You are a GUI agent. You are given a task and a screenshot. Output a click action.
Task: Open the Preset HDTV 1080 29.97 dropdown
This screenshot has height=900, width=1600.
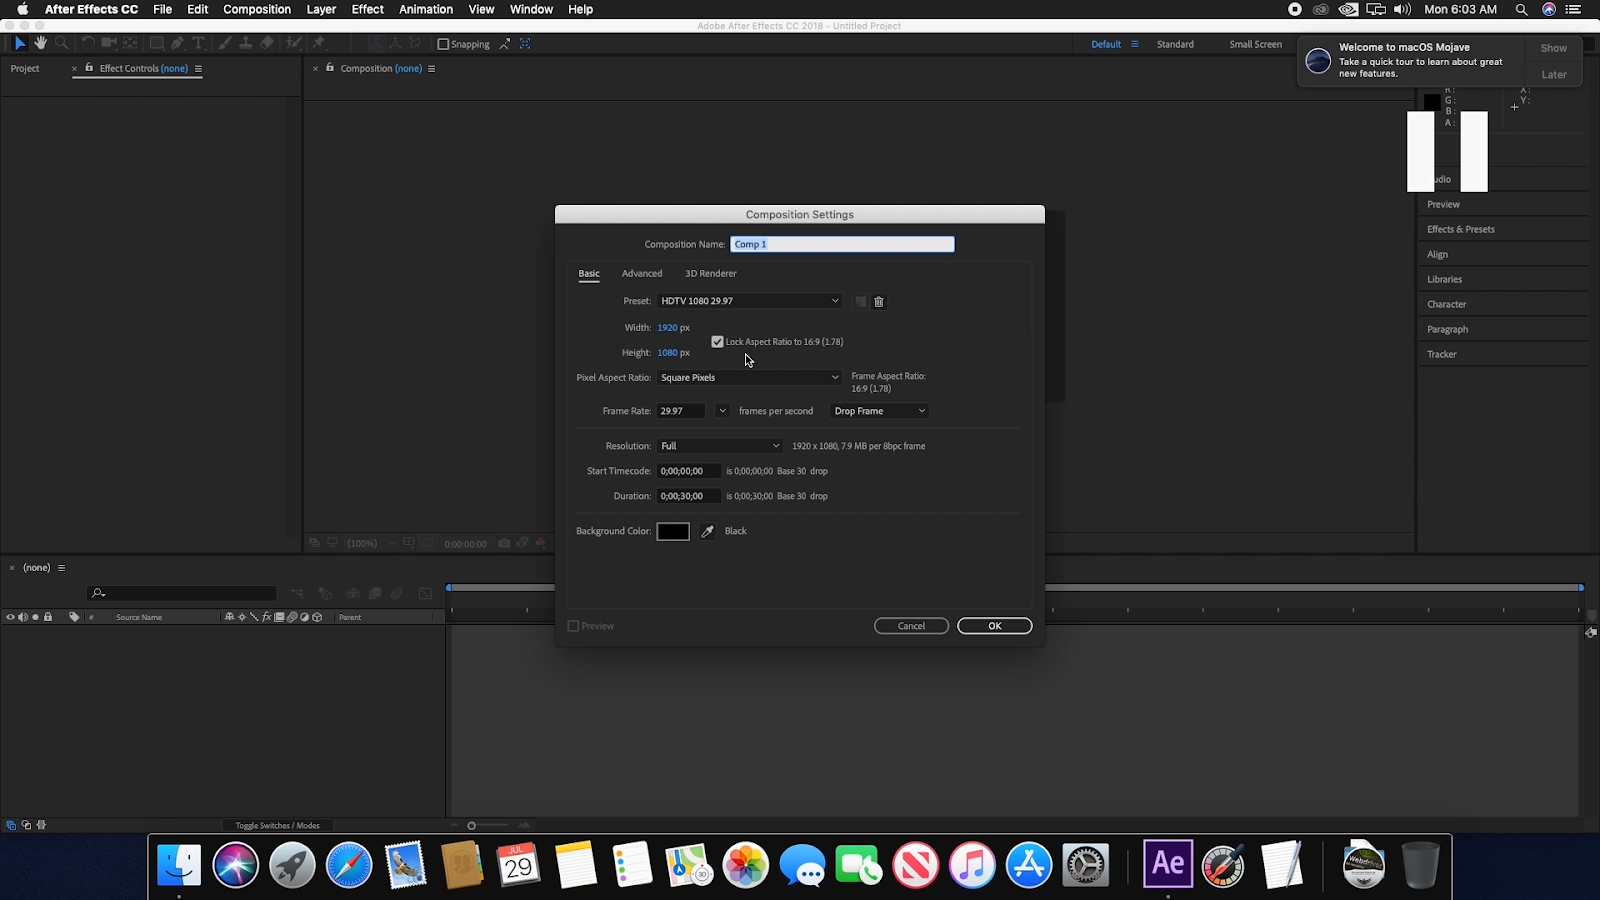click(749, 301)
